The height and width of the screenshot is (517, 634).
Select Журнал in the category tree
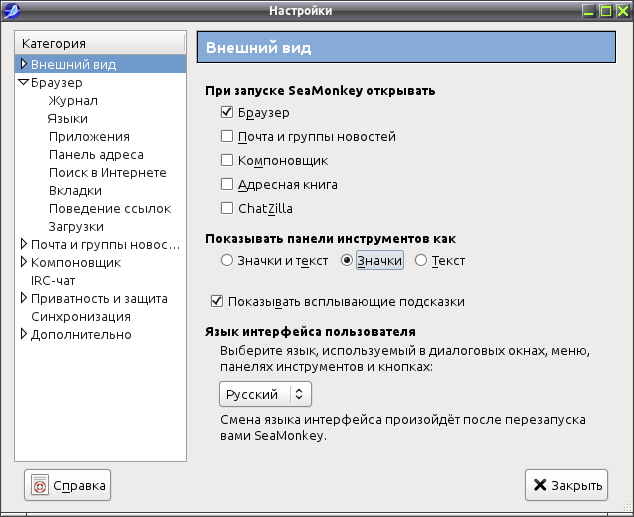(73, 100)
